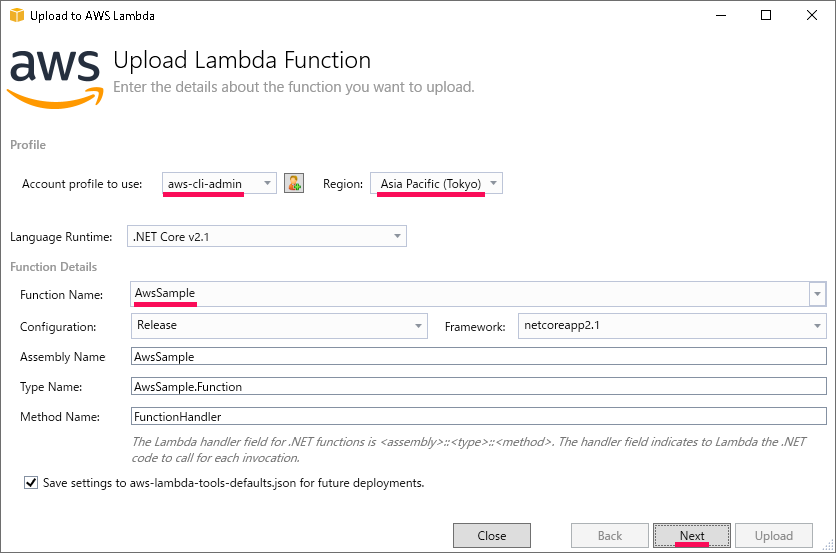Click the Close button
Screen dimensions: 836x553
point(492,535)
